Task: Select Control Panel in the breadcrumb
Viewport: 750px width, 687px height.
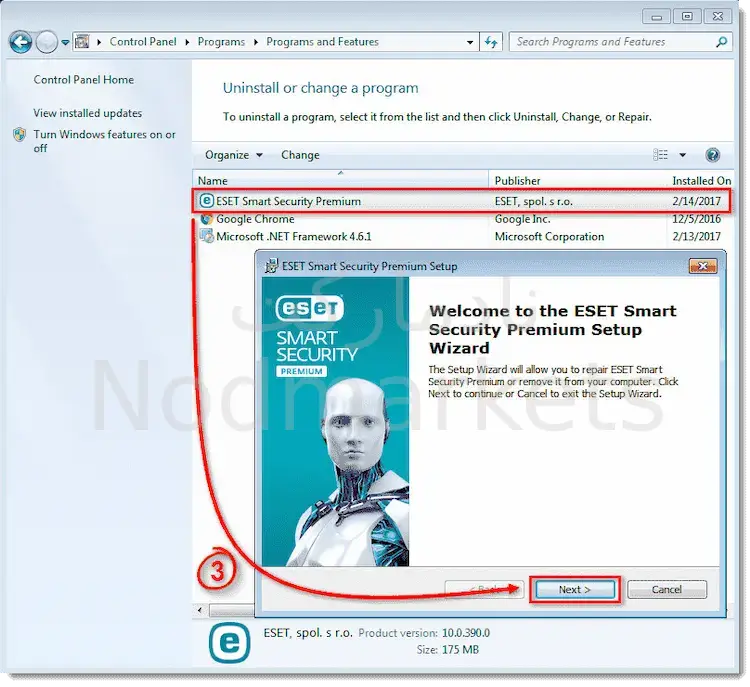Action: point(143,42)
